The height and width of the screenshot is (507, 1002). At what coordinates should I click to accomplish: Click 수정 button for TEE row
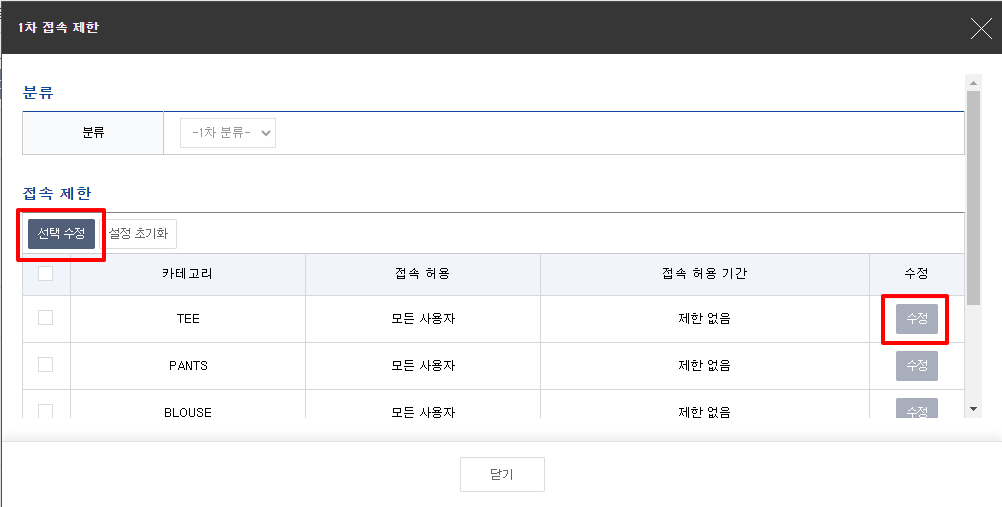pos(916,319)
